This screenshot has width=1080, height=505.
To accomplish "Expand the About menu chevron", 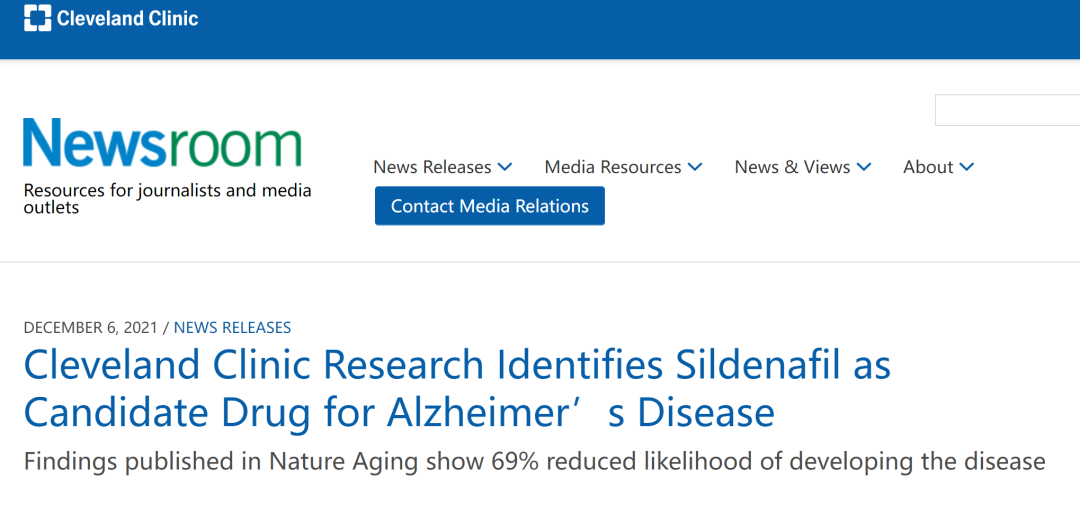I will click(966, 167).
